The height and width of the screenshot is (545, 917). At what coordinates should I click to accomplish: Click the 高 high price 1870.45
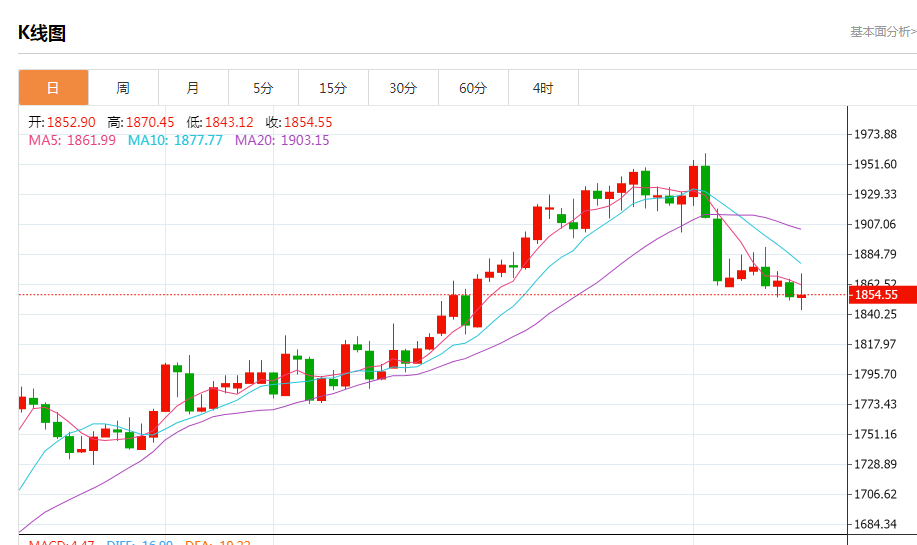click(x=141, y=122)
